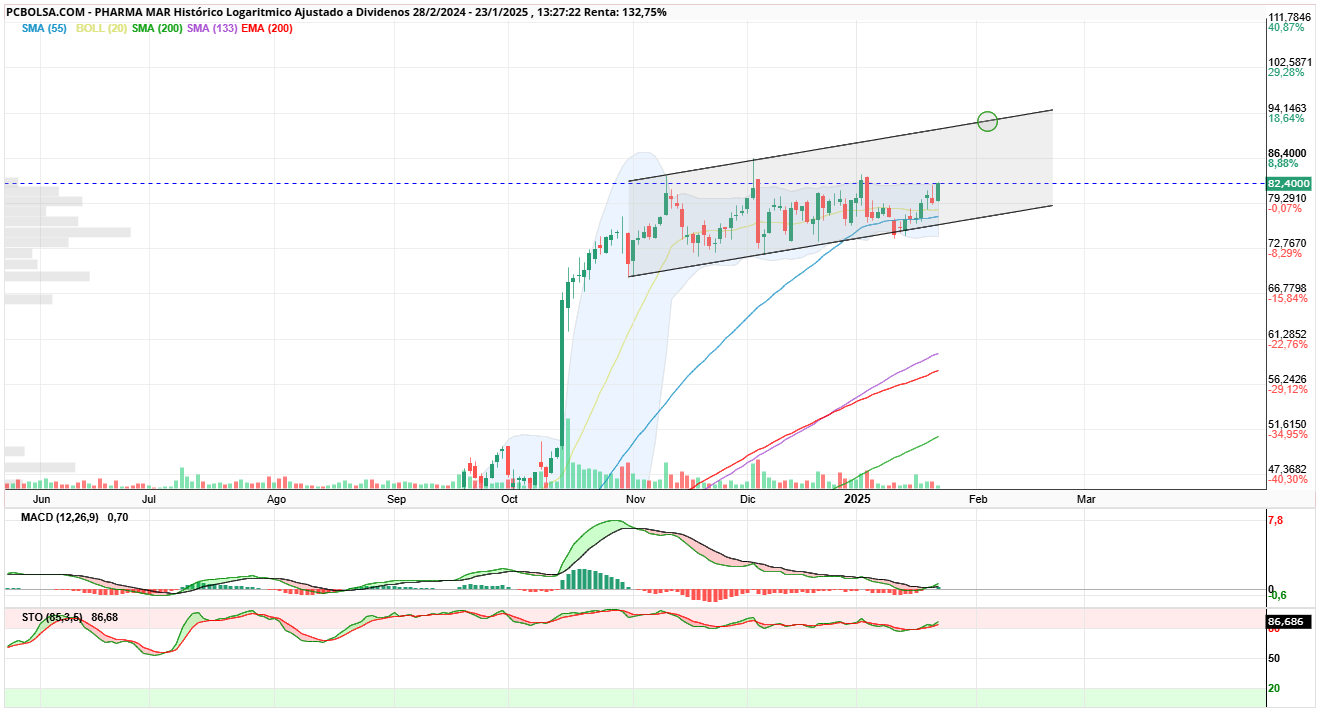Viewport: 1320px width, 712px height.
Task: Click the red EMA (200) legend label
Action: coord(267,28)
